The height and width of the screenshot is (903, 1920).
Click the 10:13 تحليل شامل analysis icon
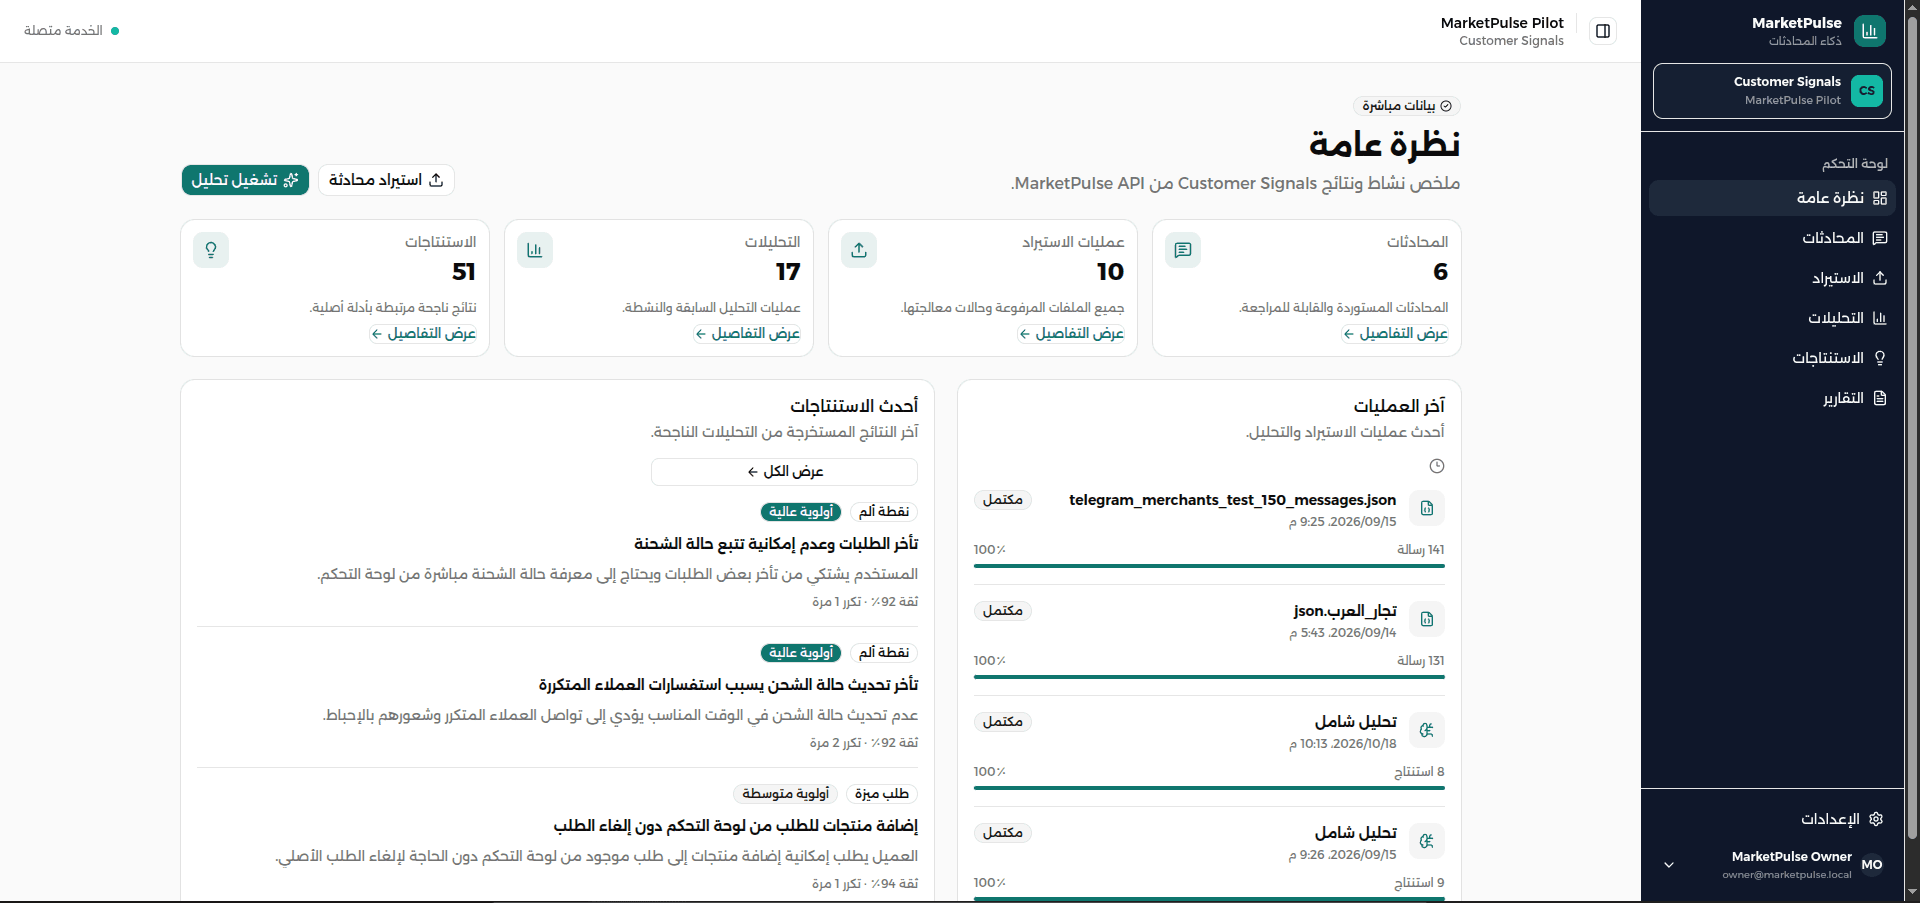(x=1427, y=730)
